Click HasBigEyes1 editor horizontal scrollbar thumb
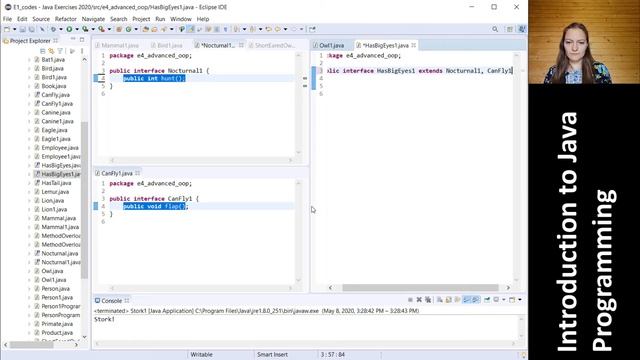 pos(420,287)
